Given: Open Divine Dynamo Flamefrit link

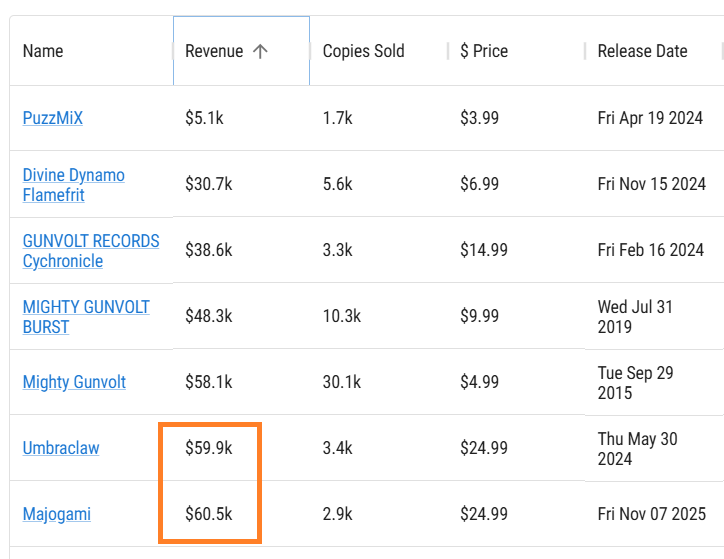Looking at the screenshot, I should point(73,185).
